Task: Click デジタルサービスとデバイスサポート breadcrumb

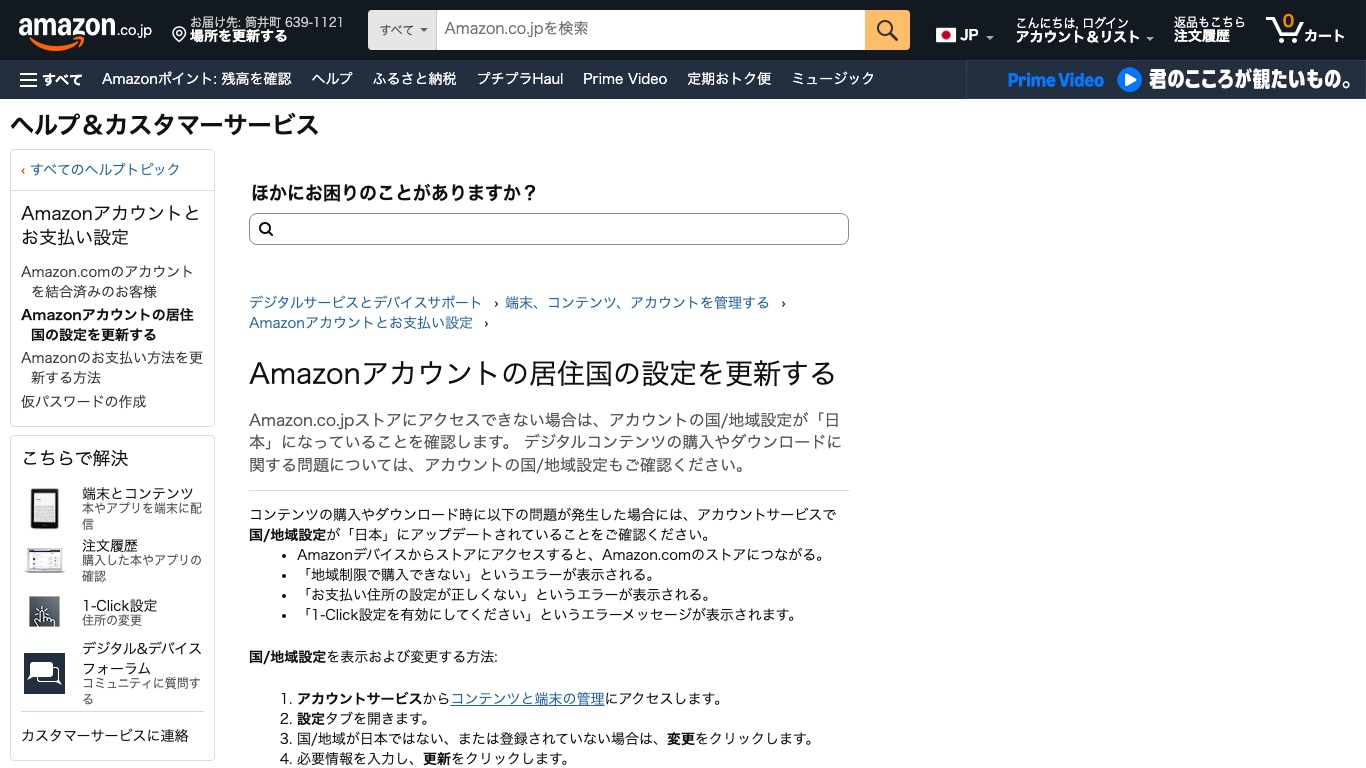Action: pyautogui.click(x=365, y=303)
